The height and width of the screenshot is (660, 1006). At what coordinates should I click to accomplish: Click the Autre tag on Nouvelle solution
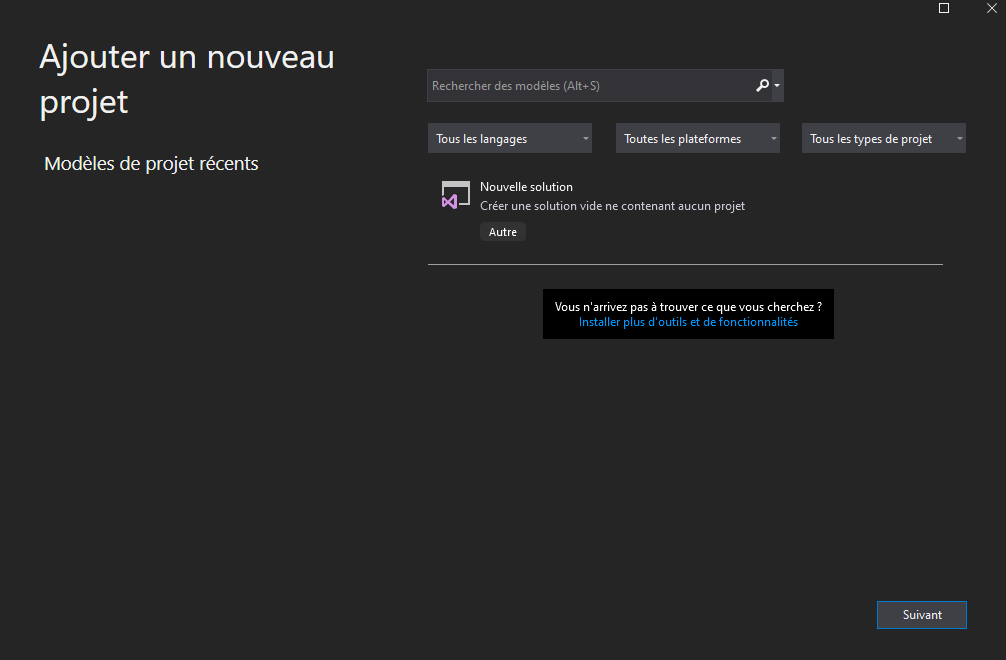pyautogui.click(x=503, y=232)
